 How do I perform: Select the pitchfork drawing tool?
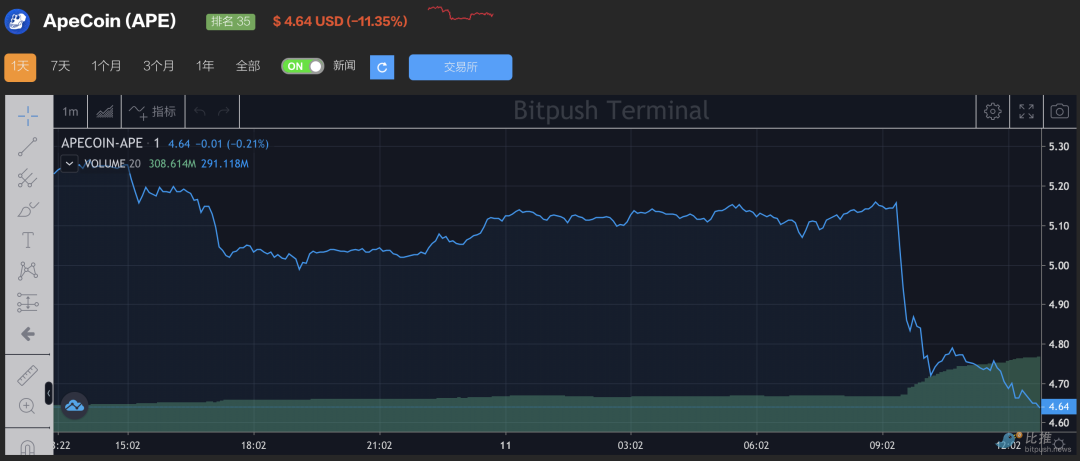click(28, 178)
